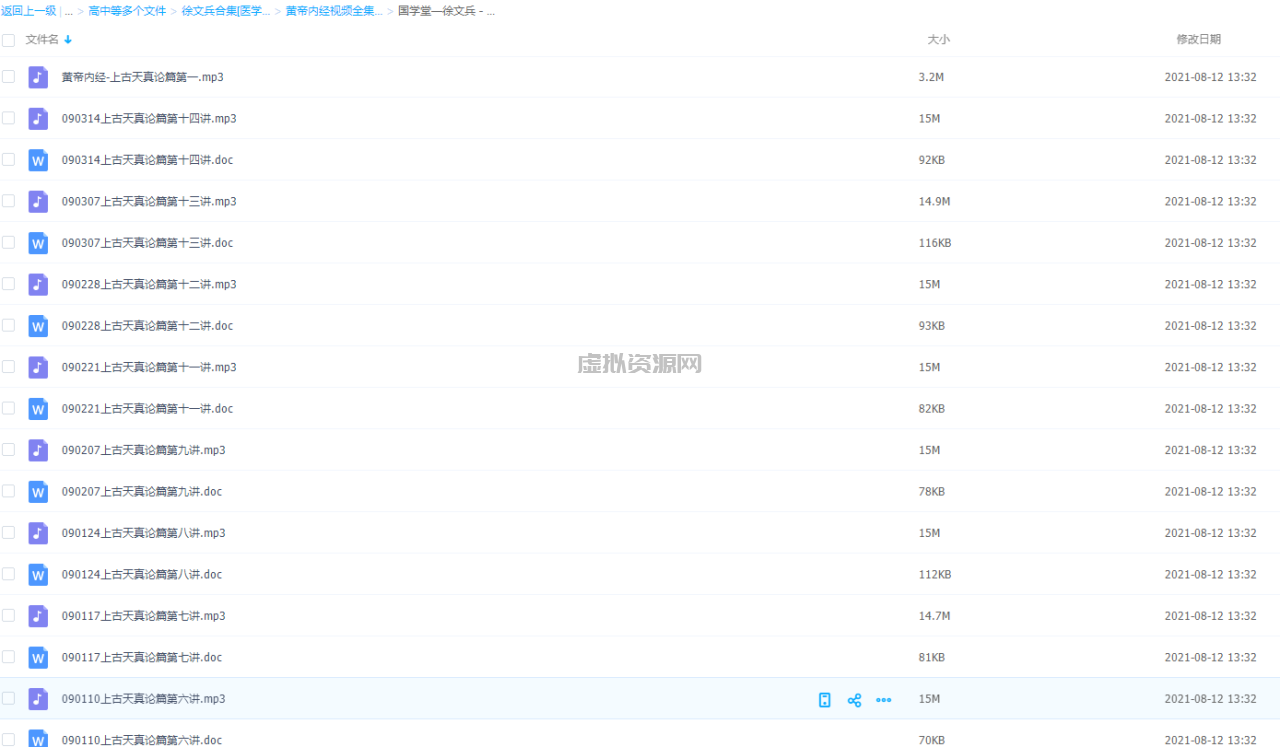Sort by 大小 column header
The image size is (1280, 747).
(x=939, y=40)
